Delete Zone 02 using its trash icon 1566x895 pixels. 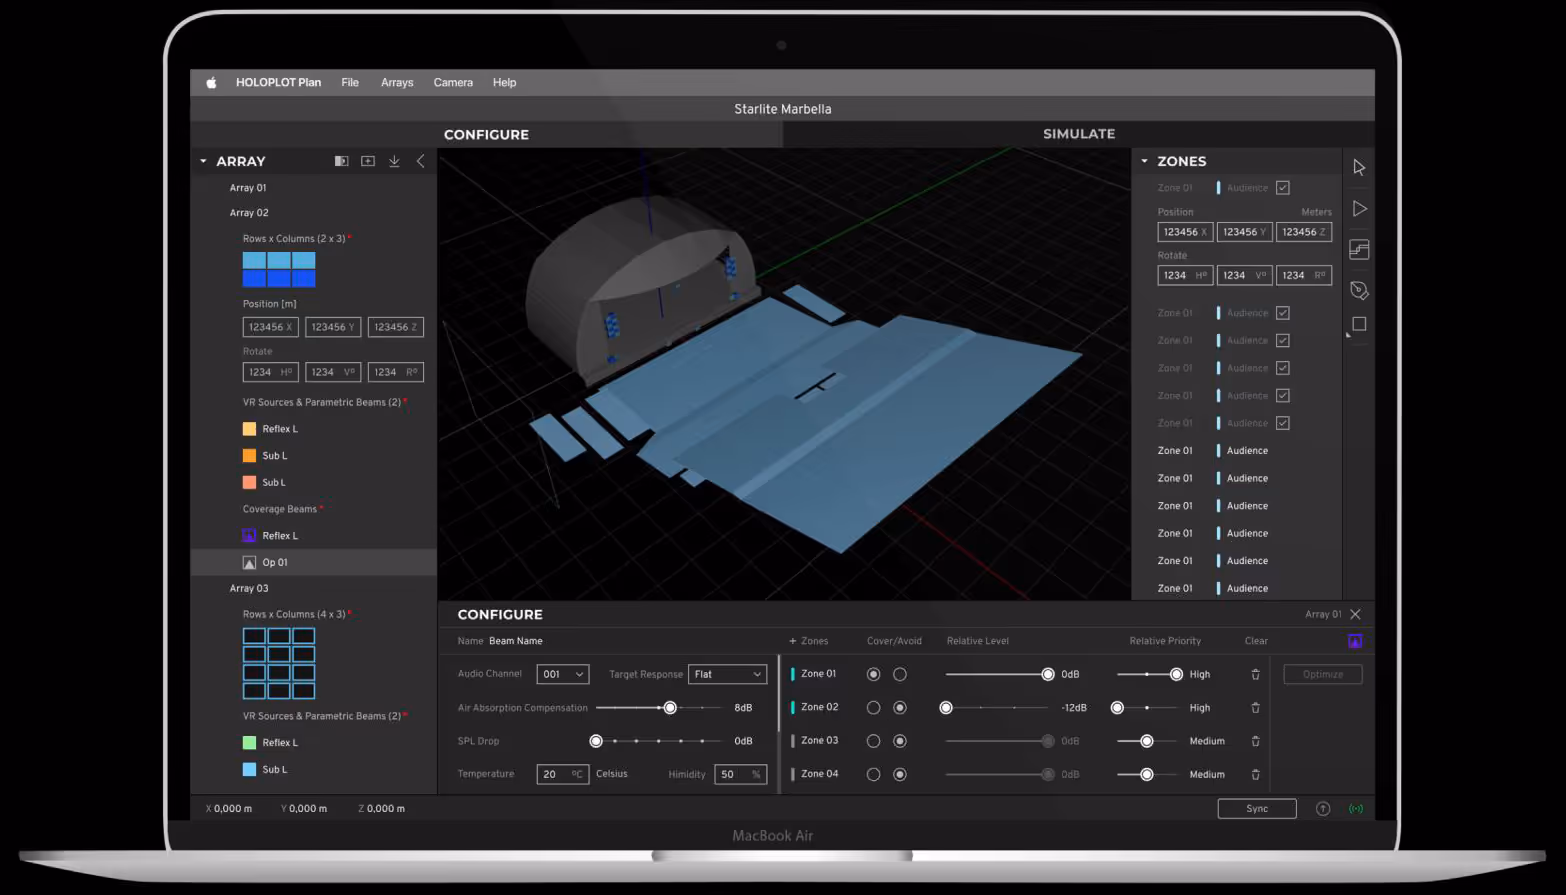1255,708
